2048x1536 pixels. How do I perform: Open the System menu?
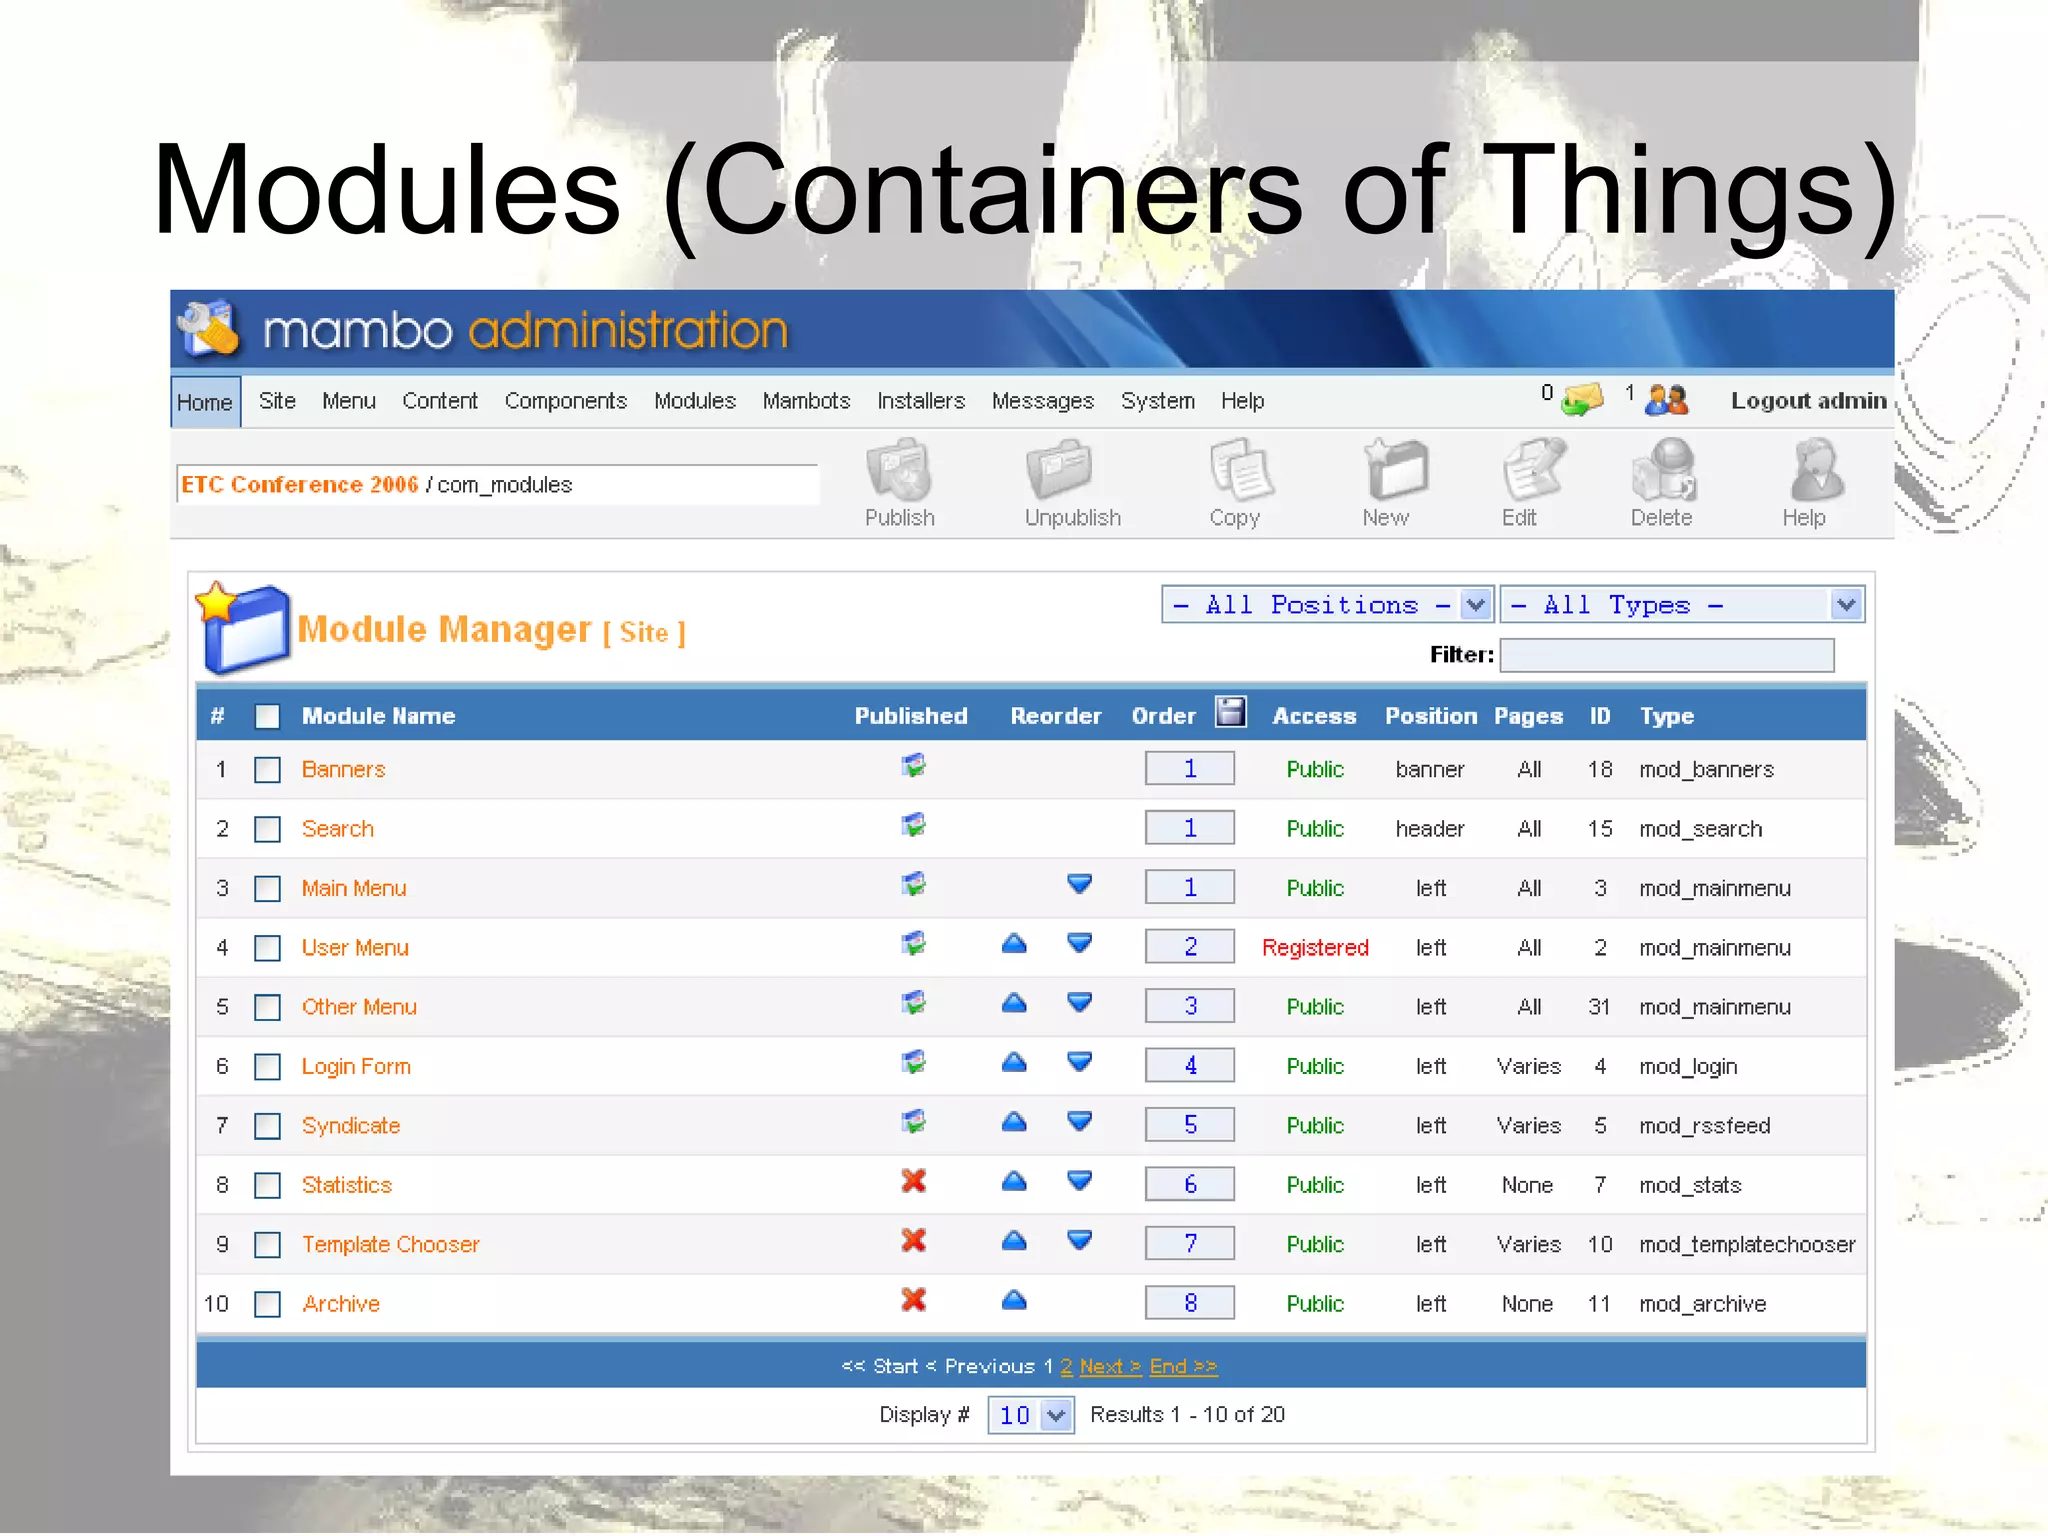click(1157, 401)
